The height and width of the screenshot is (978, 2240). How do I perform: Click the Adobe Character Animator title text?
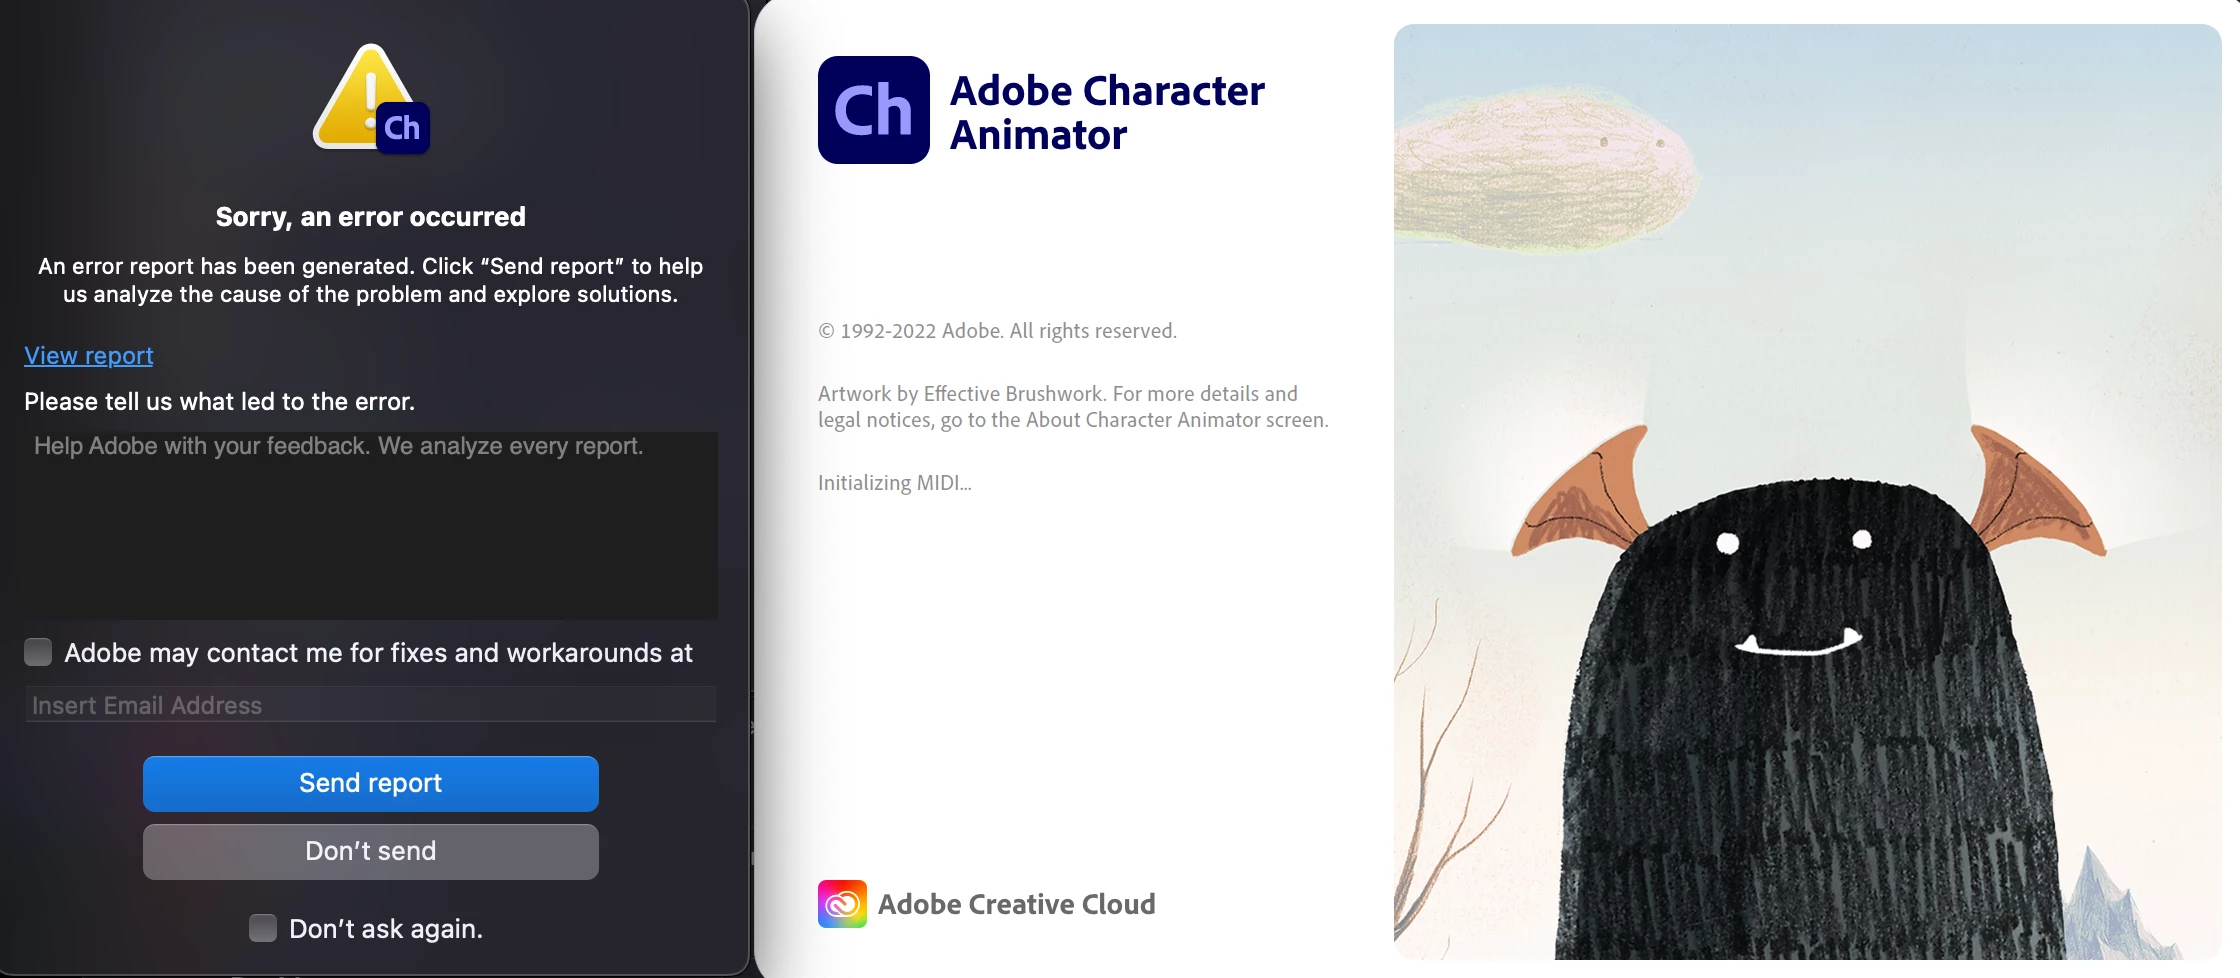1107,112
